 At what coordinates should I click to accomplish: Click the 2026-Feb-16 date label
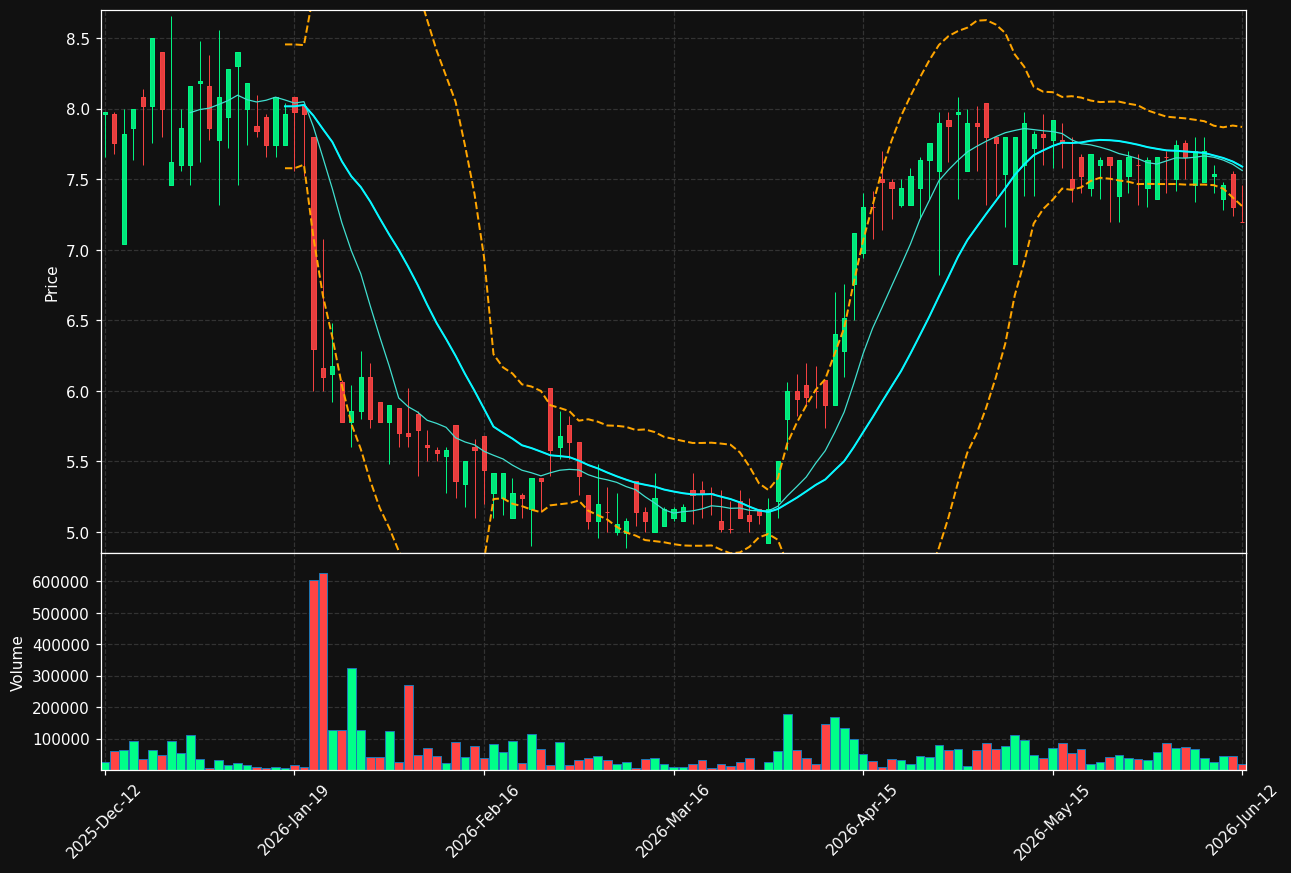pyautogui.click(x=483, y=823)
